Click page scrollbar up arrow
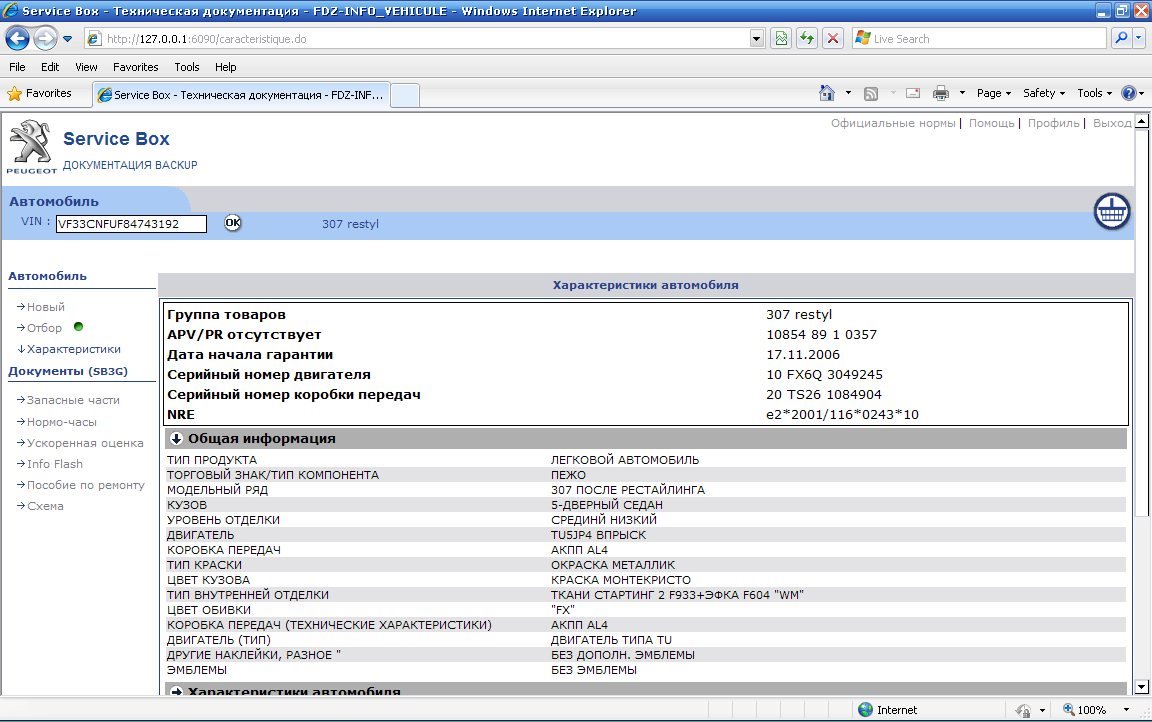1152x722 pixels. click(x=1142, y=121)
